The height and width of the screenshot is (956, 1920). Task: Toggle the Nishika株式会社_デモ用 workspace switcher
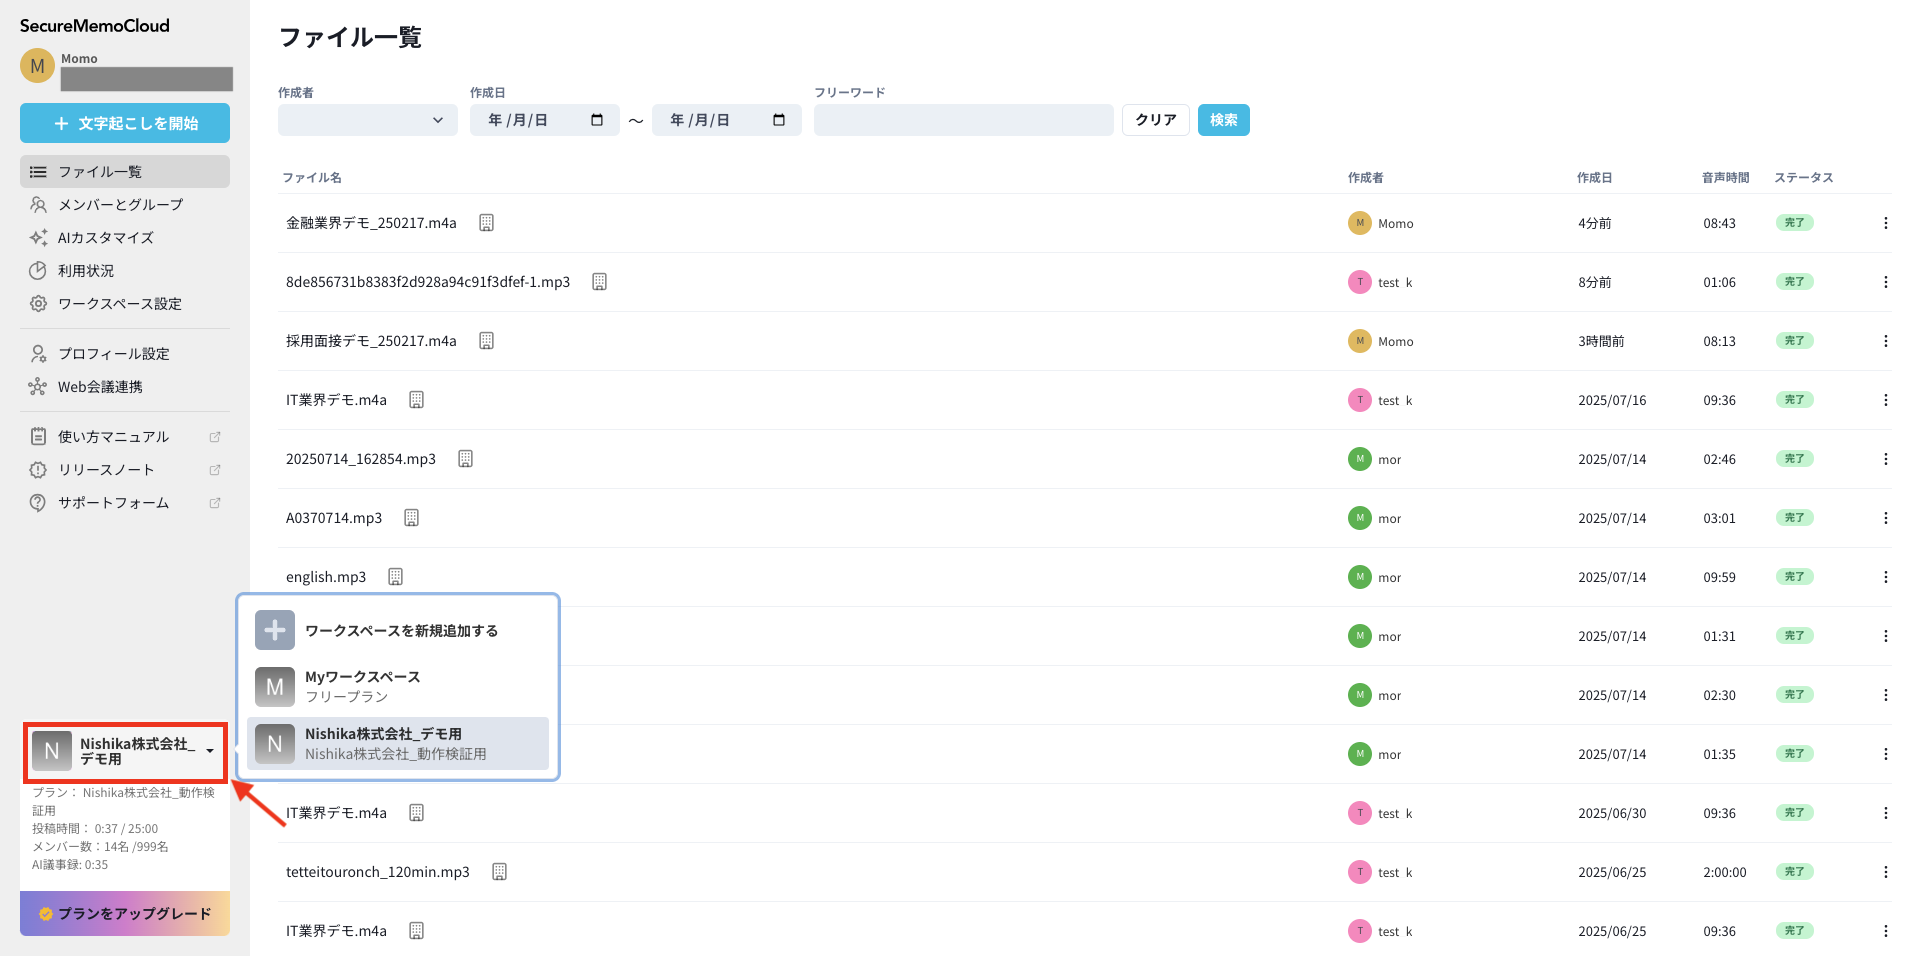tap(125, 752)
